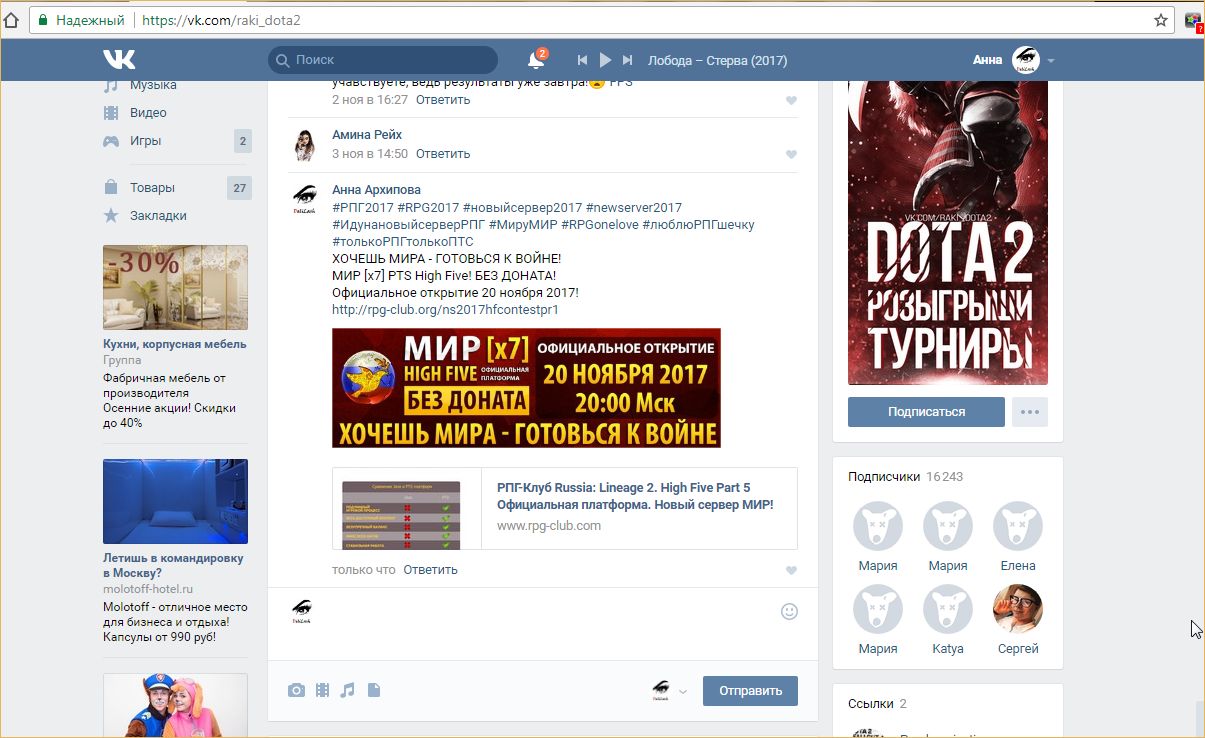Image resolution: width=1205 pixels, height=738 pixels.
Task: Open subscriber Елена avatar
Action: click(1018, 526)
